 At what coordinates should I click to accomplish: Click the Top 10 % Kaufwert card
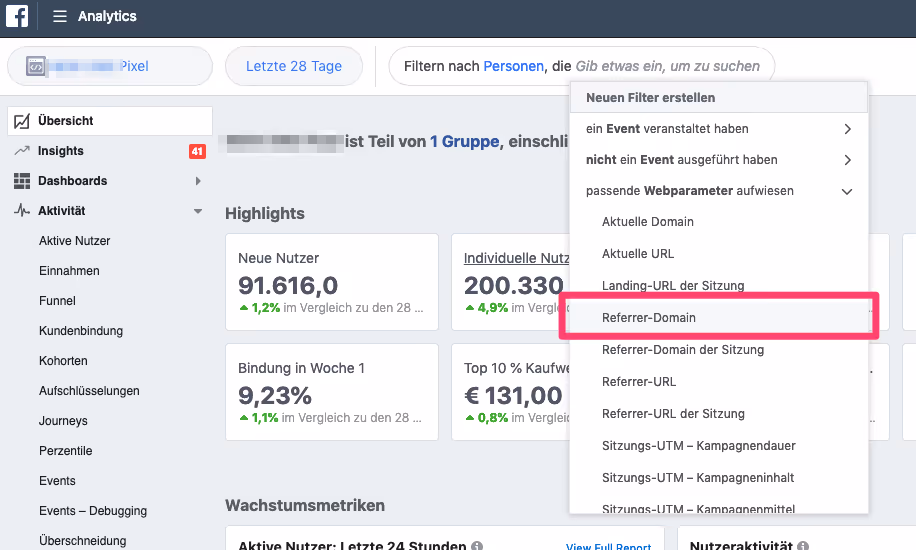(511, 392)
